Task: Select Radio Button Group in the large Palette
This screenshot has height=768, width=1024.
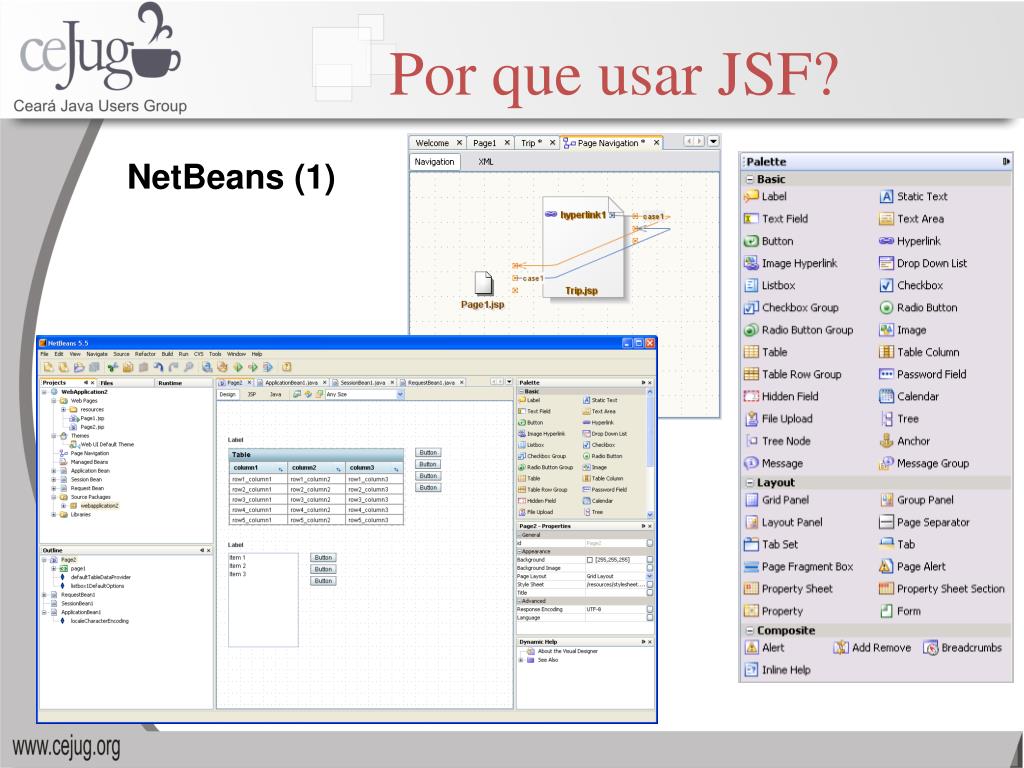Action: [x=798, y=330]
